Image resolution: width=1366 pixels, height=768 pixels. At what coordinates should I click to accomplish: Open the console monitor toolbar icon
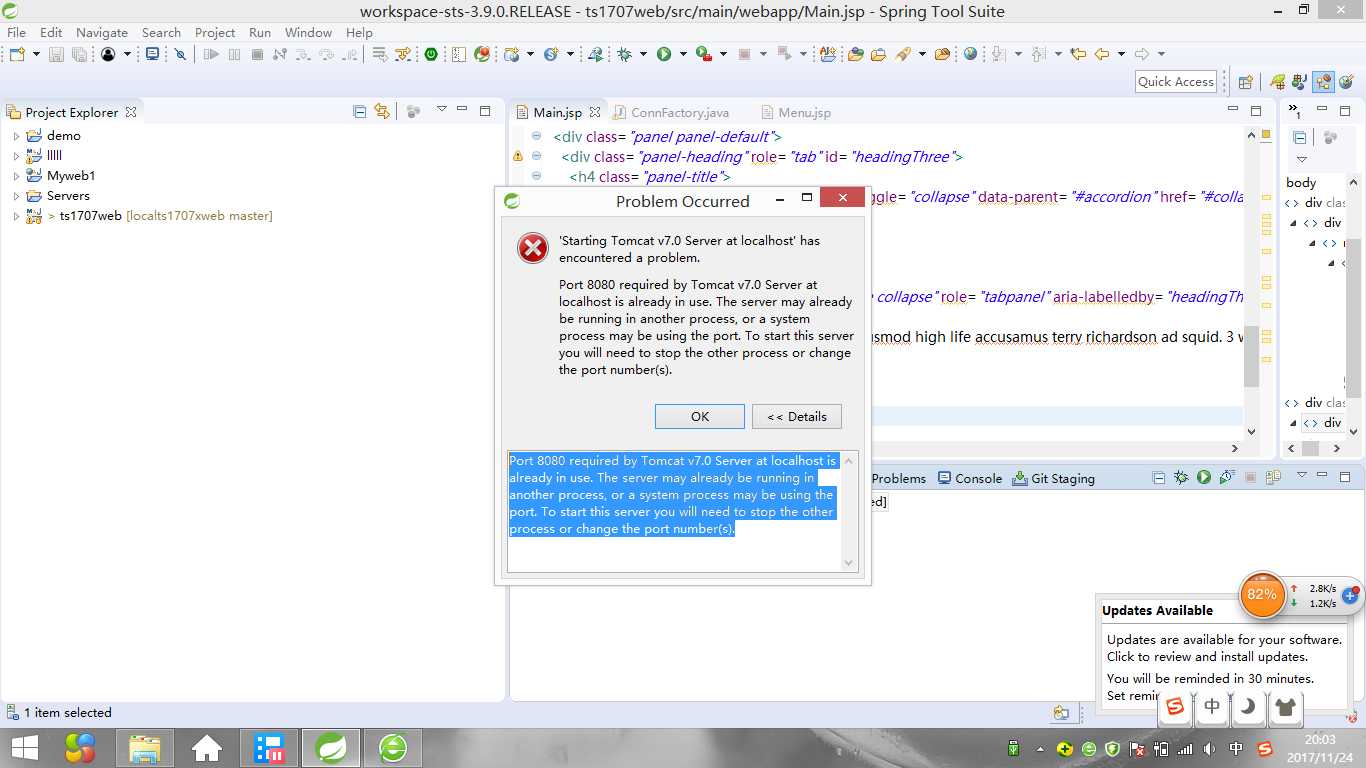(x=152, y=54)
